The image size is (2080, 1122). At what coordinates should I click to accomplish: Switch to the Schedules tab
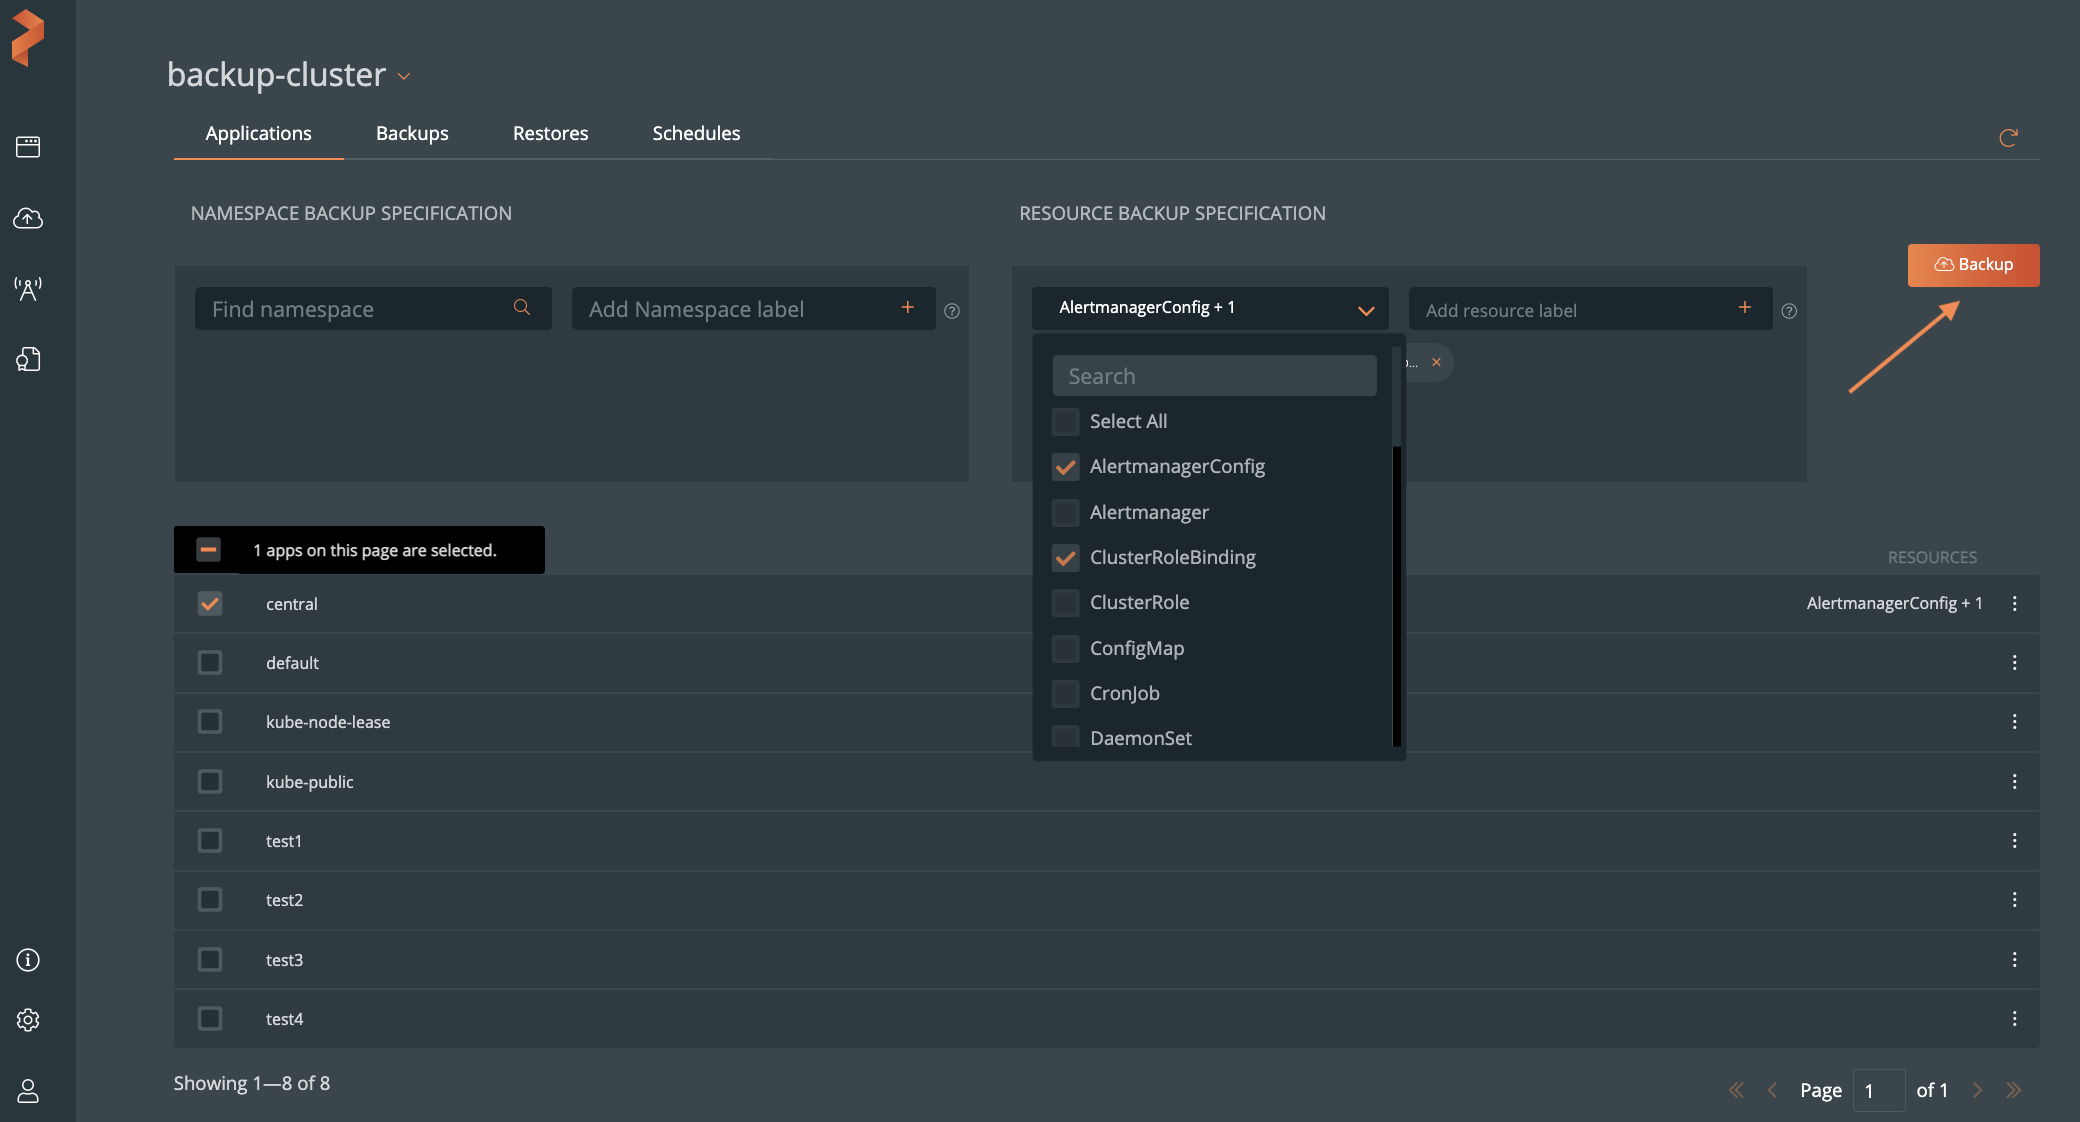[696, 134]
